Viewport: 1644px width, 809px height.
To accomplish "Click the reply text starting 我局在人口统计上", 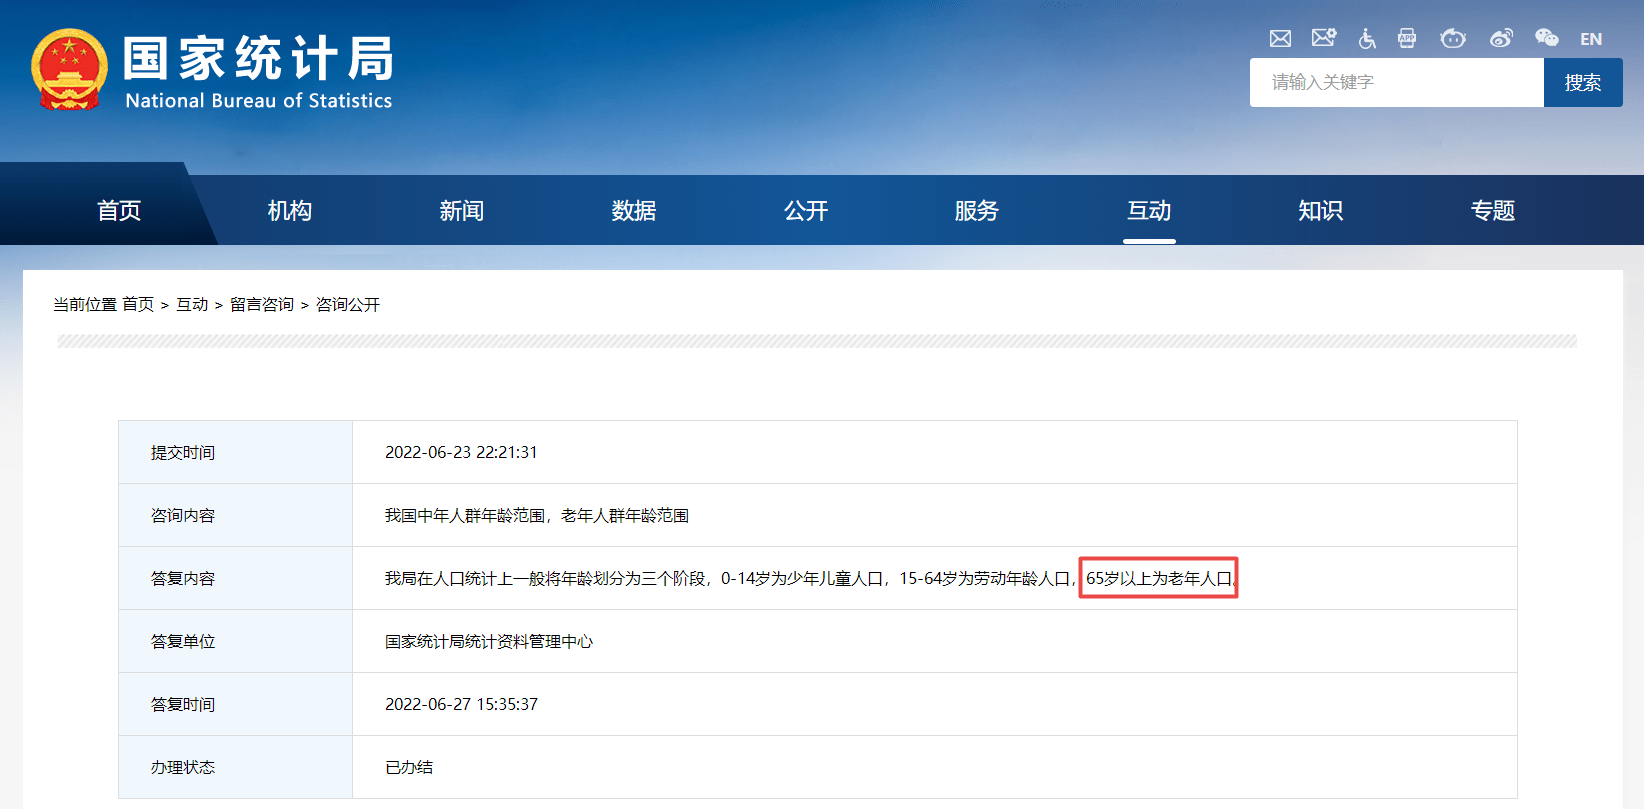I will coord(811,578).
